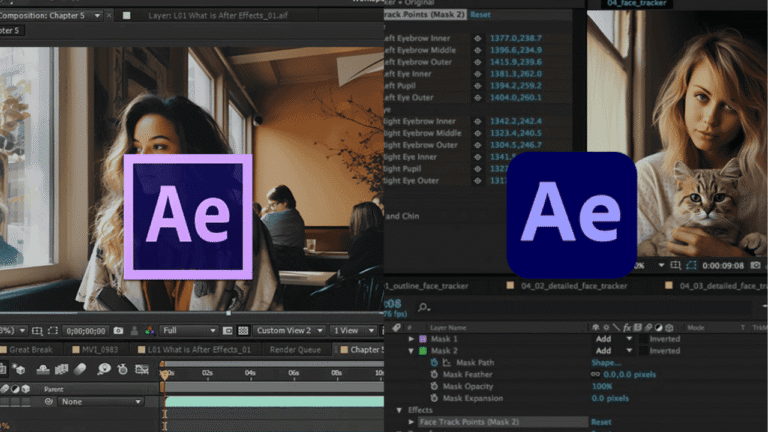Switch to the MVI_0983 timeline tab
The height and width of the screenshot is (432, 768).
pyautogui.click(x=95, y=350)
